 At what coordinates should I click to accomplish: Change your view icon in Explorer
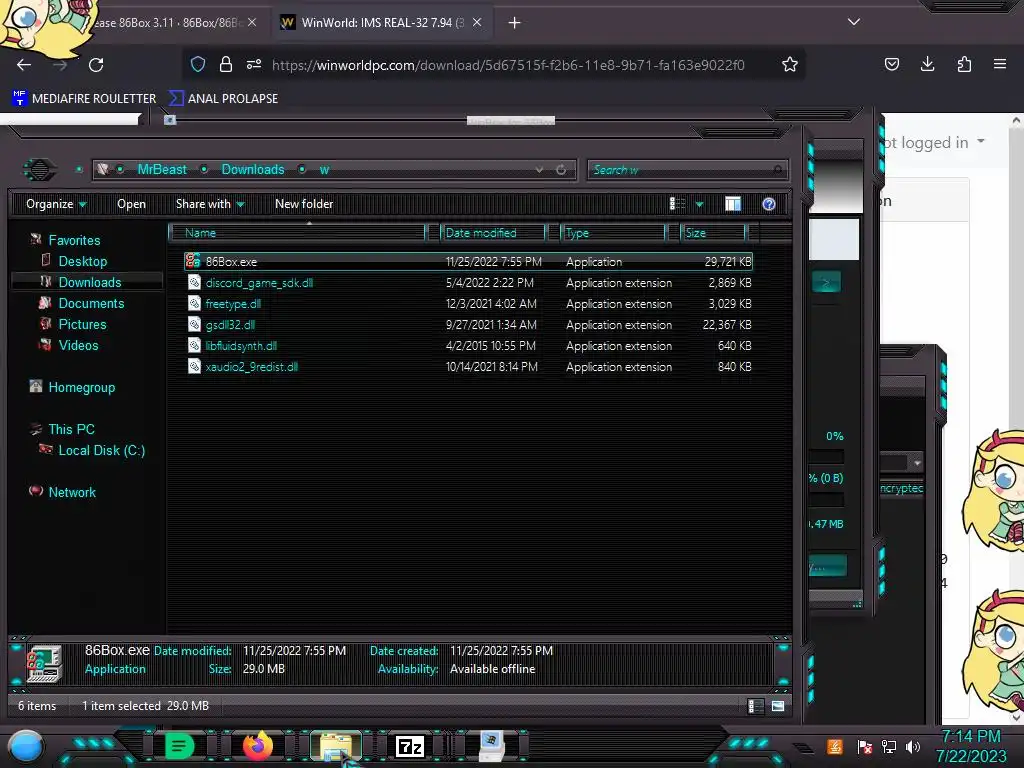pyautogui.click(x=677, y=204)
